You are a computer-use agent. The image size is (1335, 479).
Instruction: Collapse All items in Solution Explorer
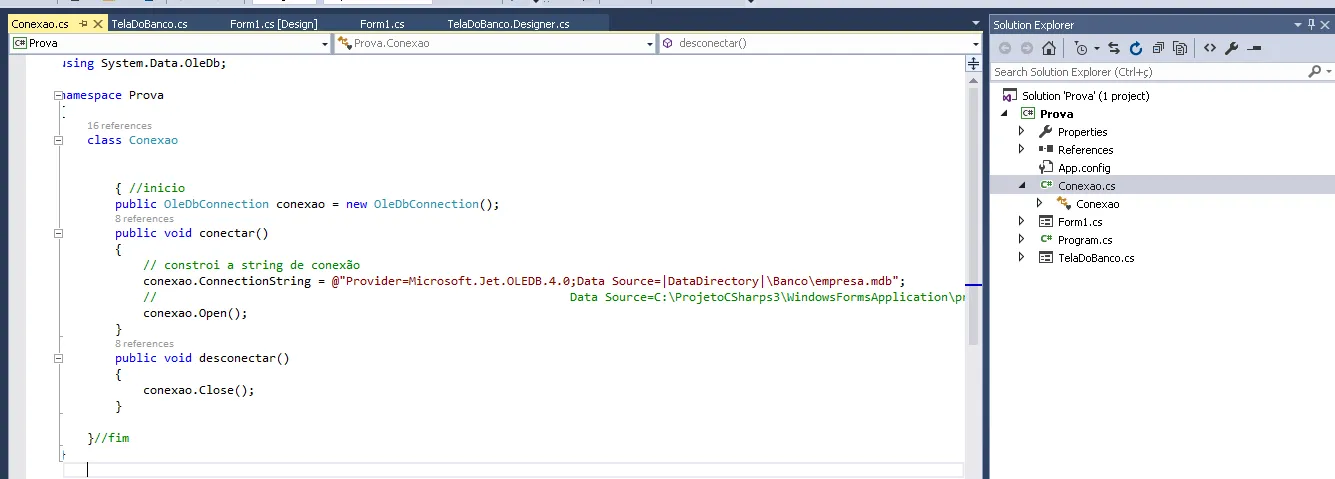1158,48
